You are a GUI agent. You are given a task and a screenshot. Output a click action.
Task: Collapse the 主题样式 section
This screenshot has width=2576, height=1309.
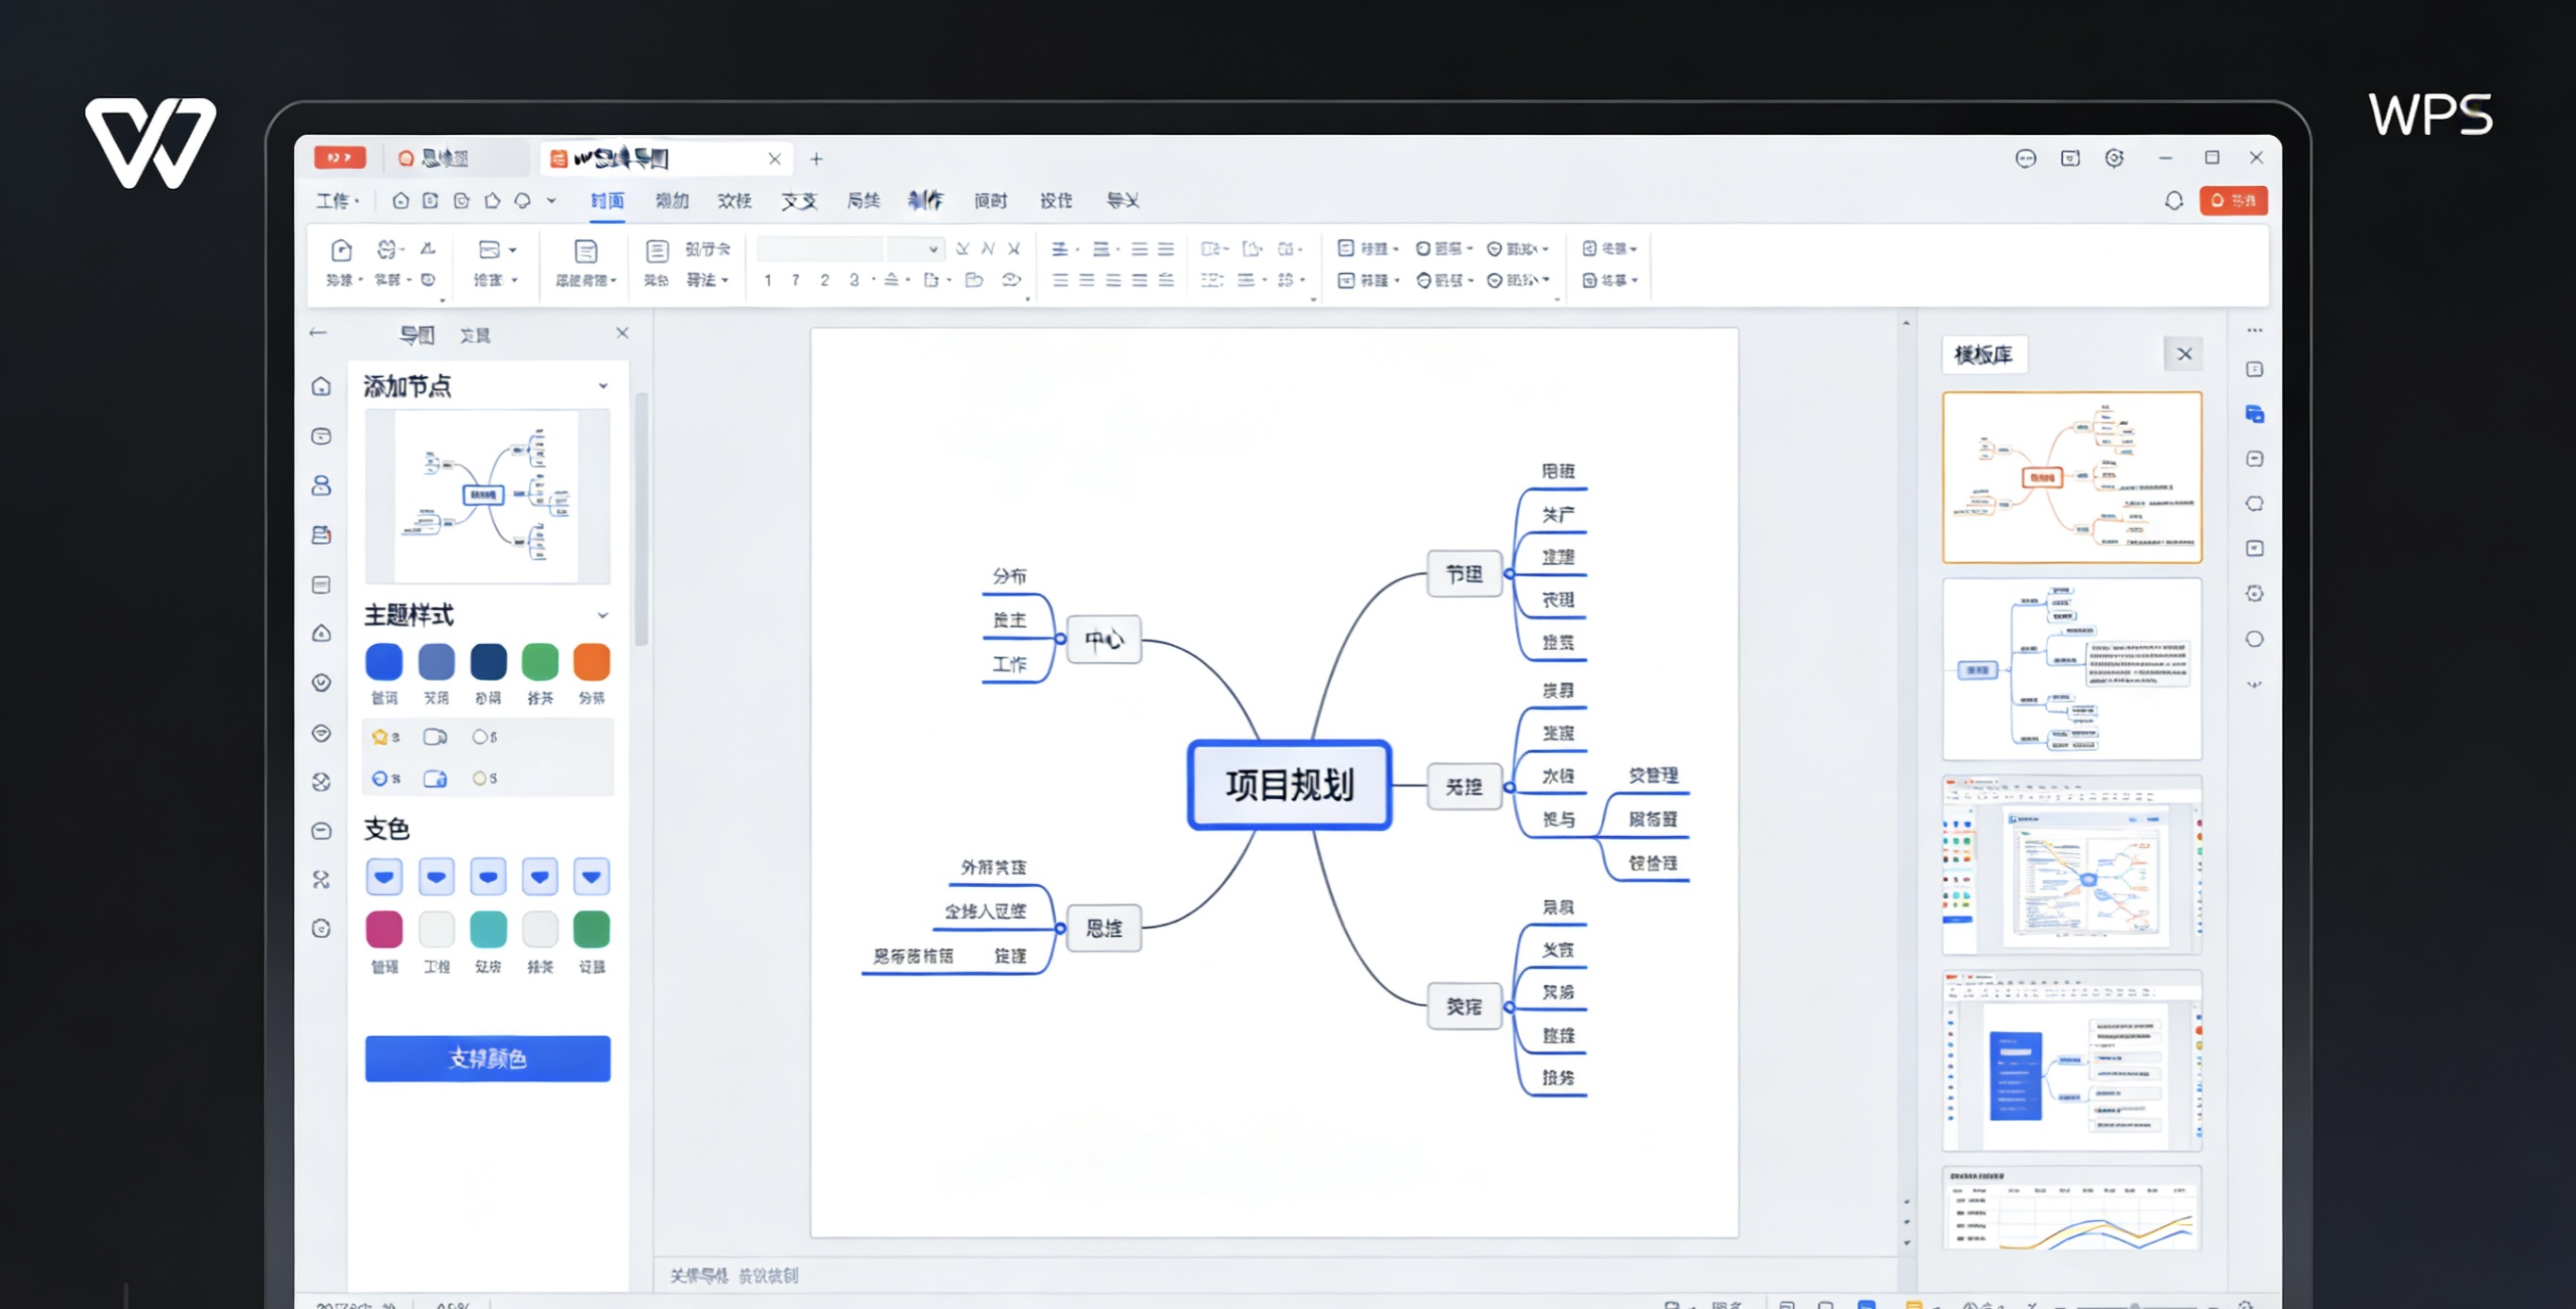point(602,614)
